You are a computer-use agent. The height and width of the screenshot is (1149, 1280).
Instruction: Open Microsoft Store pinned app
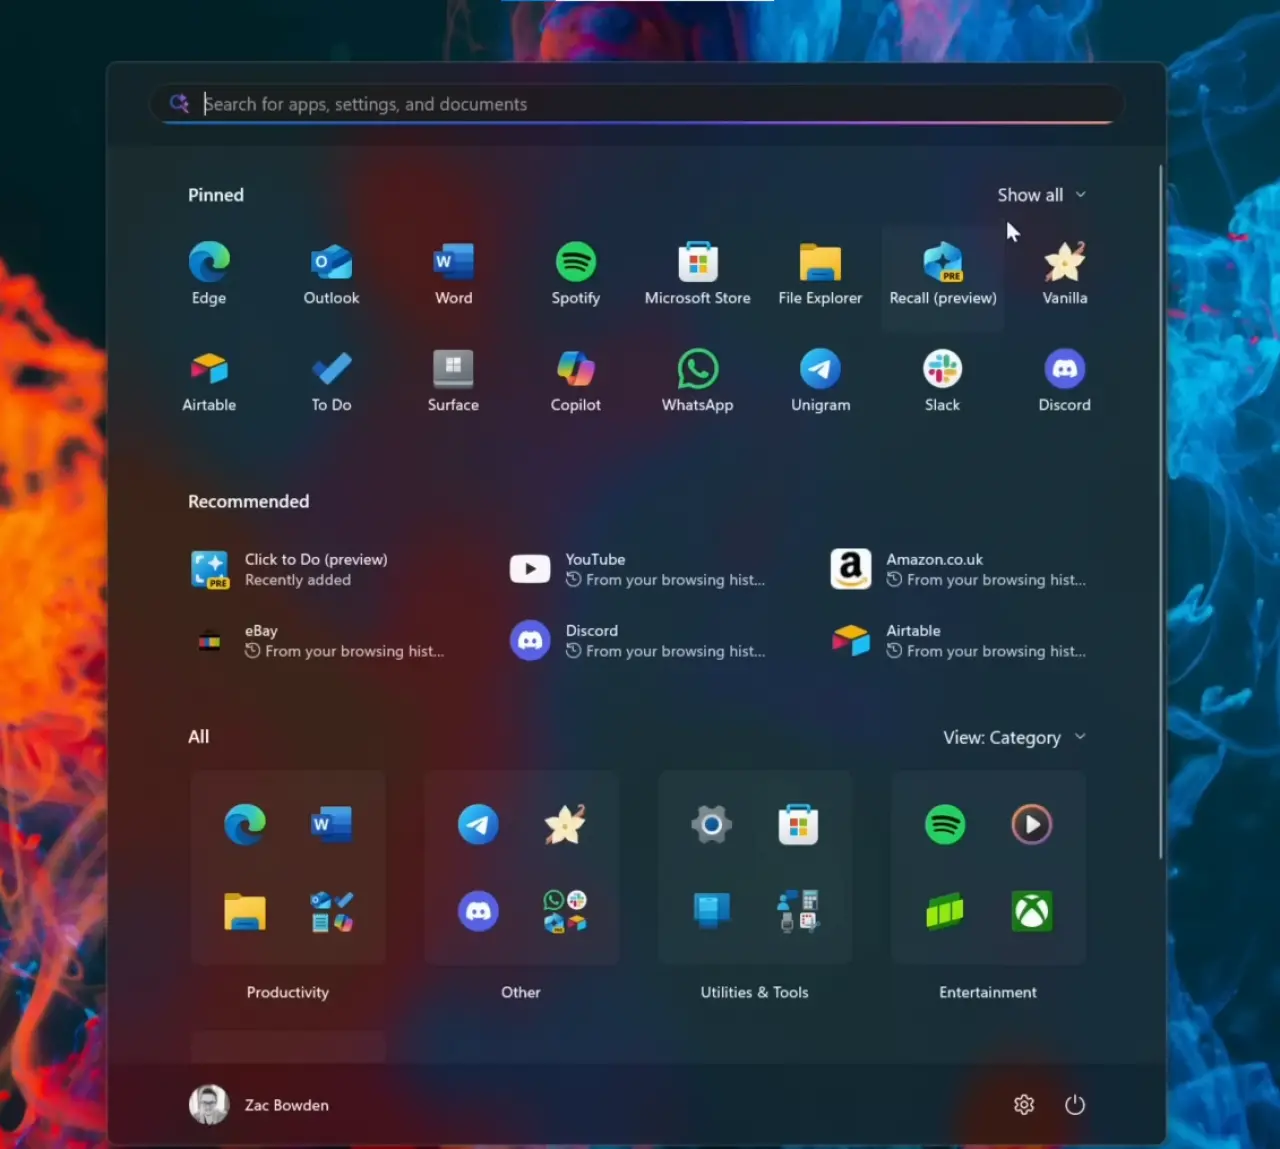(x=697, y=273)
